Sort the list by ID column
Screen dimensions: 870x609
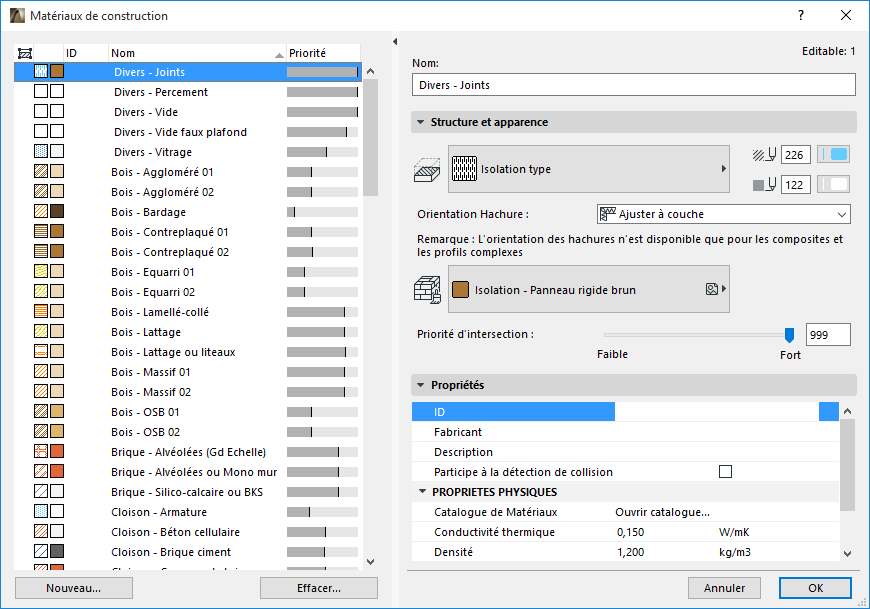coord(86,53)
